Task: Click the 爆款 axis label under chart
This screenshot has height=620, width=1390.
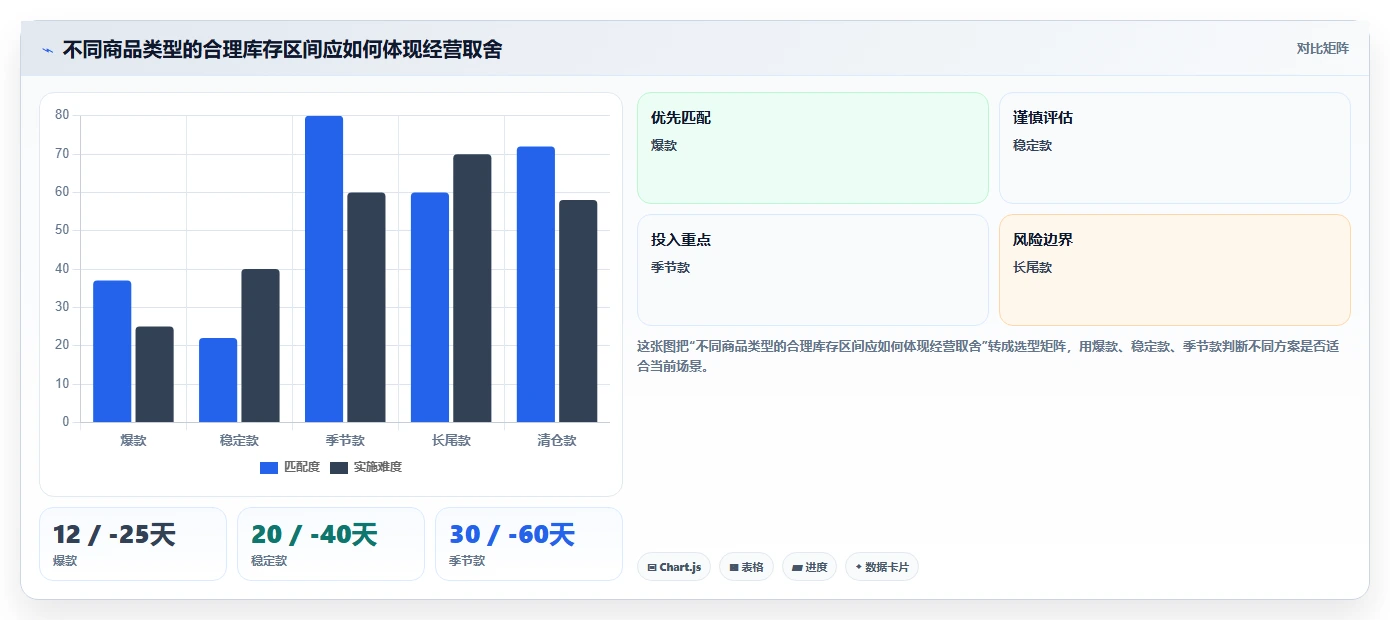Action: (133, 440)
